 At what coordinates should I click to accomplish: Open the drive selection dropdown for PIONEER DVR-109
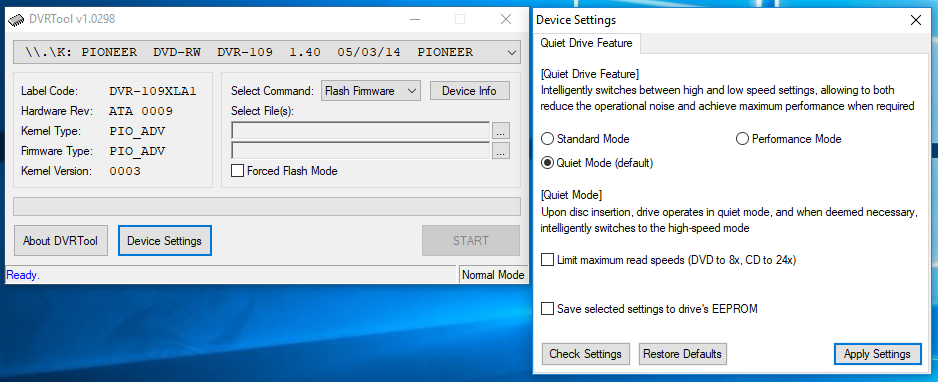tap(267, 53)
